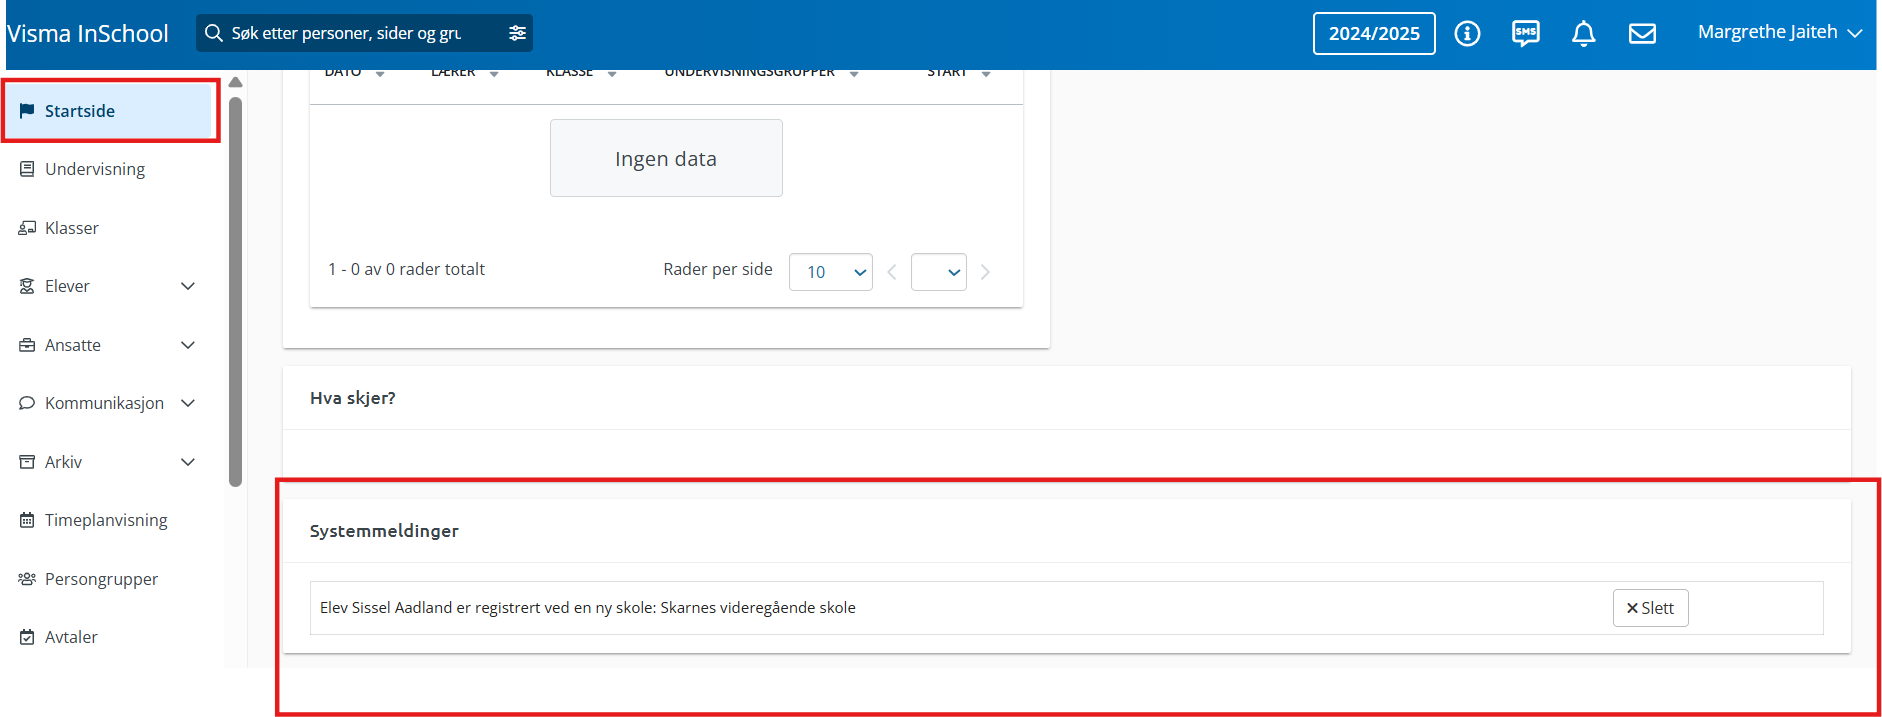
Task: Expand the Kommunikasjon menu chevron
Action: point(188,403)
